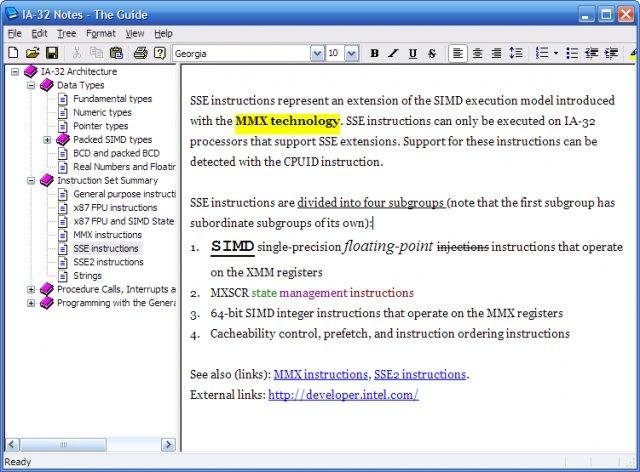The image size is (640, 472).
Task: Click the Programming with the General book icon
Action: (47, 303)
